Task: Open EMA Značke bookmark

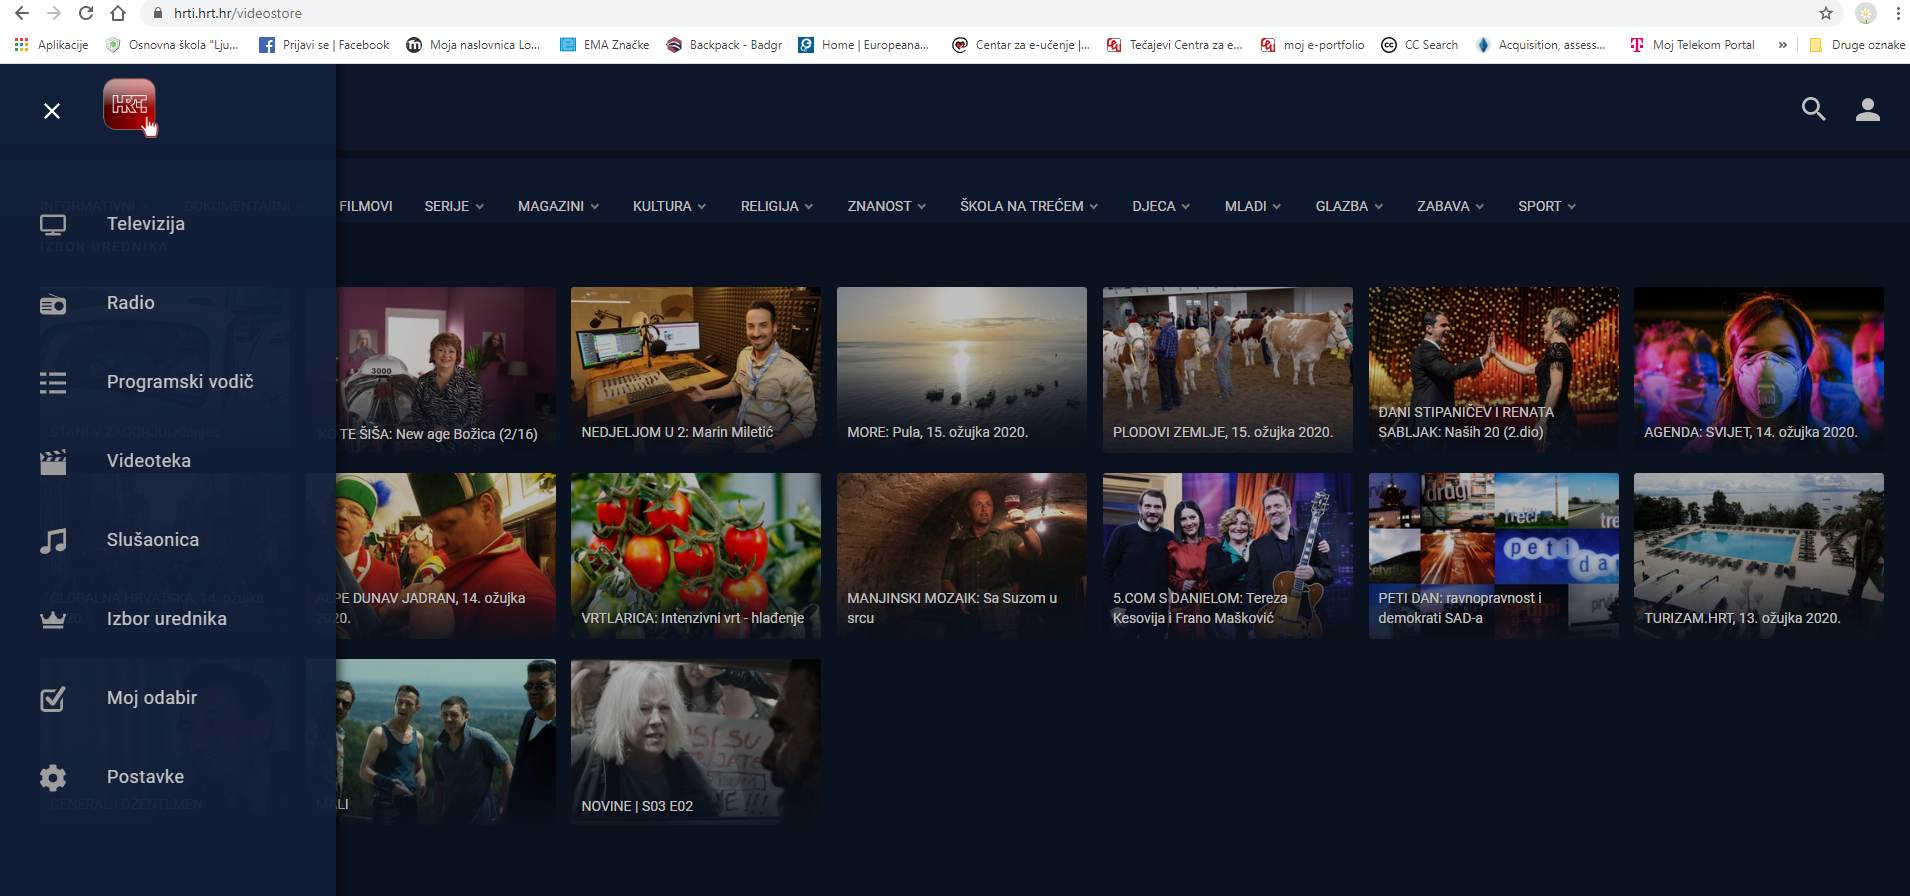Action: click(605, 45)
